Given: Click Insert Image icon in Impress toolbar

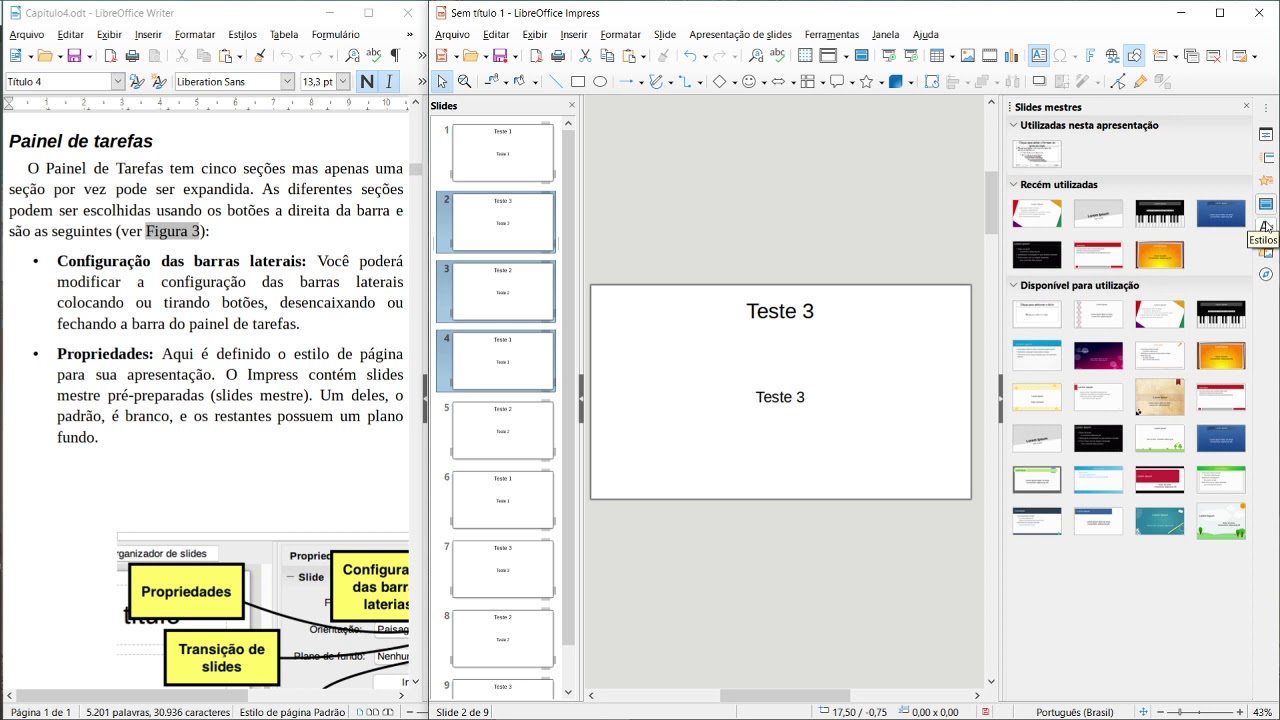Looking at the screenshot, I should (968, 56).
